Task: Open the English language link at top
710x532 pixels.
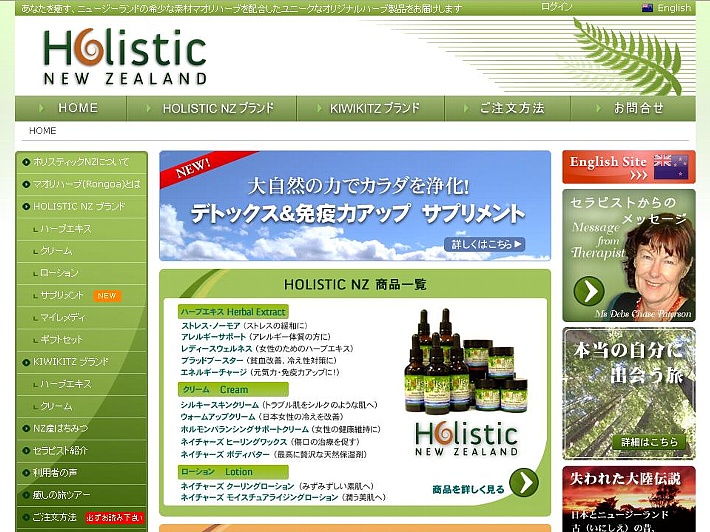Action: pyautogui.click(x=674, y=8)
